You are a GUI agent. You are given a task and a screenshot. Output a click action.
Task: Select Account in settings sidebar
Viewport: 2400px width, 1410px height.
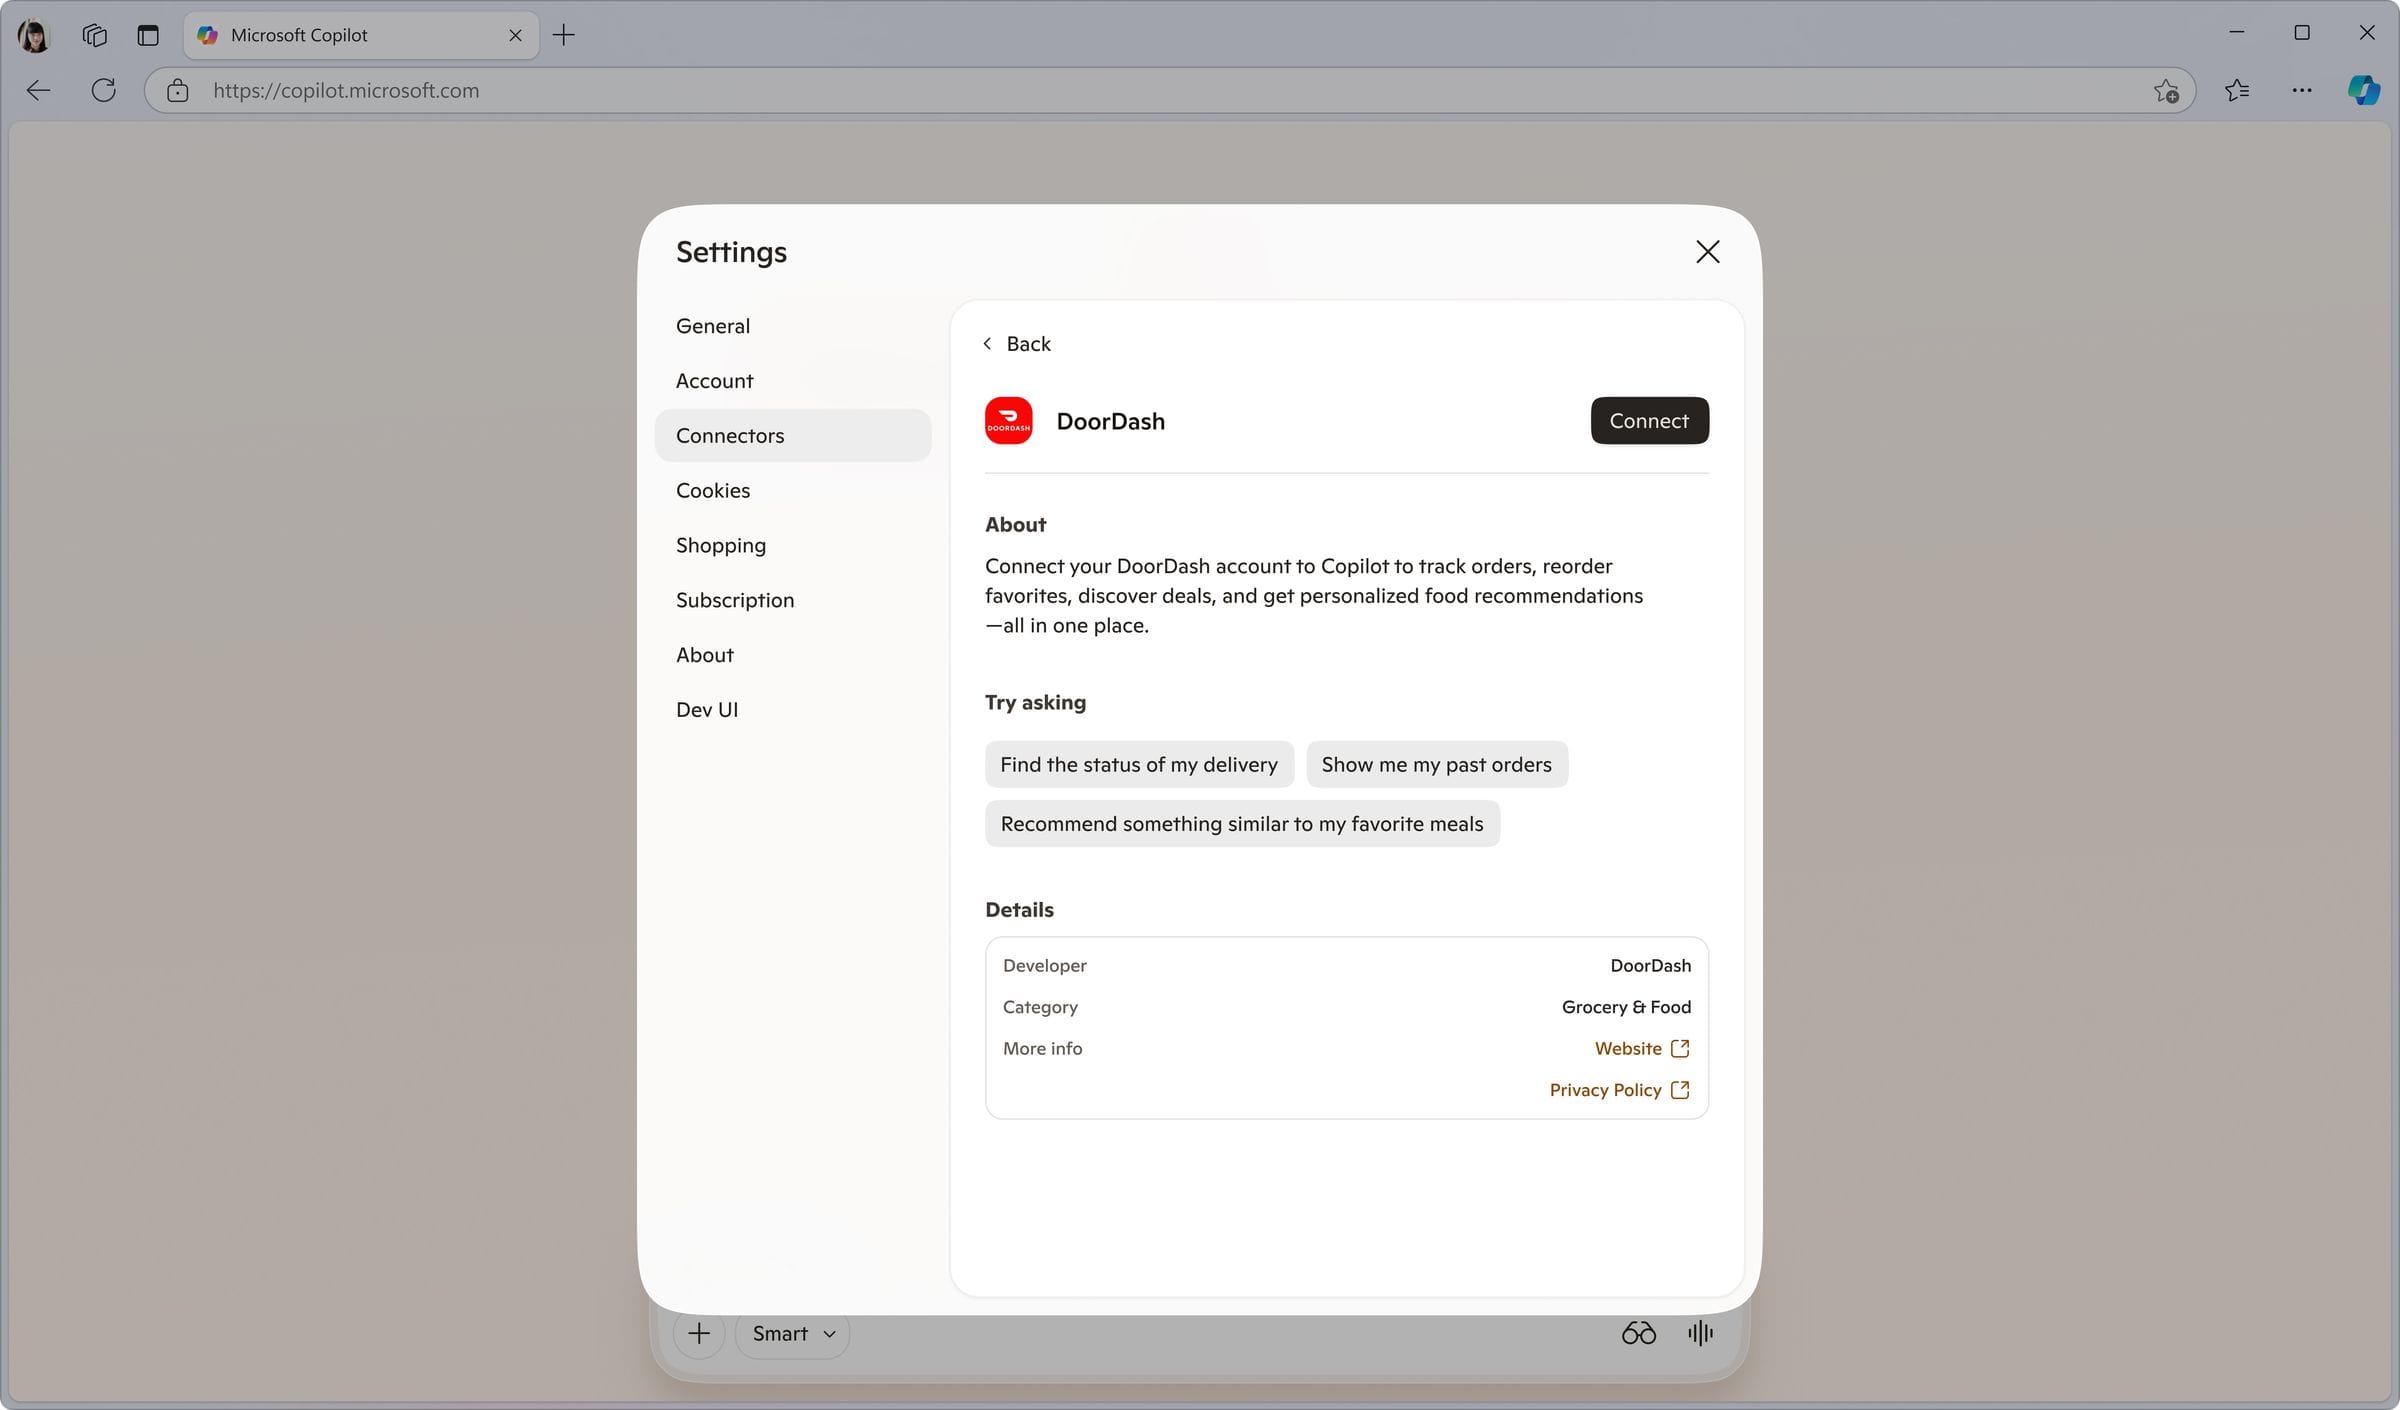793,381
